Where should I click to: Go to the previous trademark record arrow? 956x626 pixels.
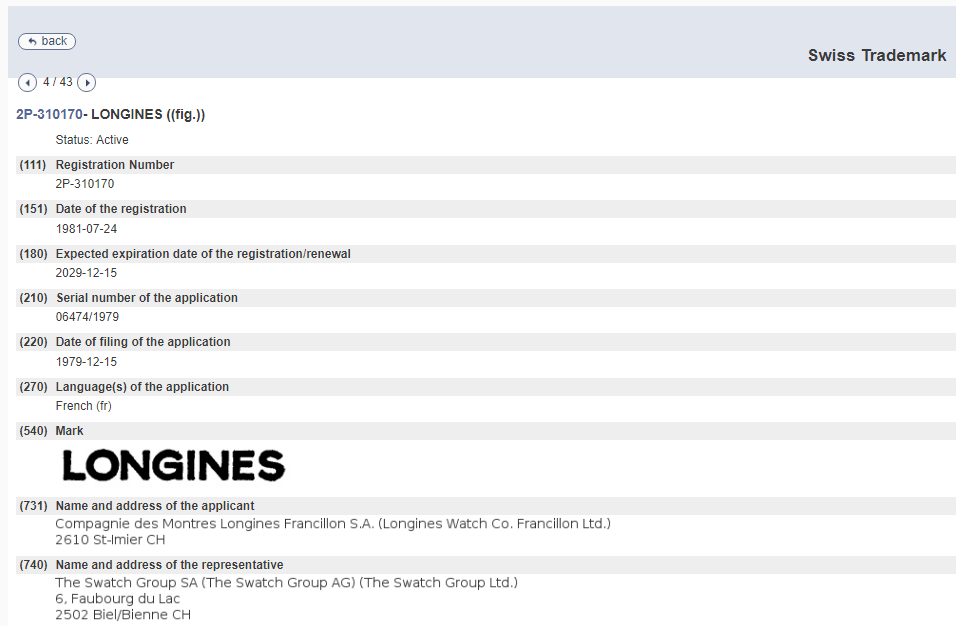click(x=27, y=82)
